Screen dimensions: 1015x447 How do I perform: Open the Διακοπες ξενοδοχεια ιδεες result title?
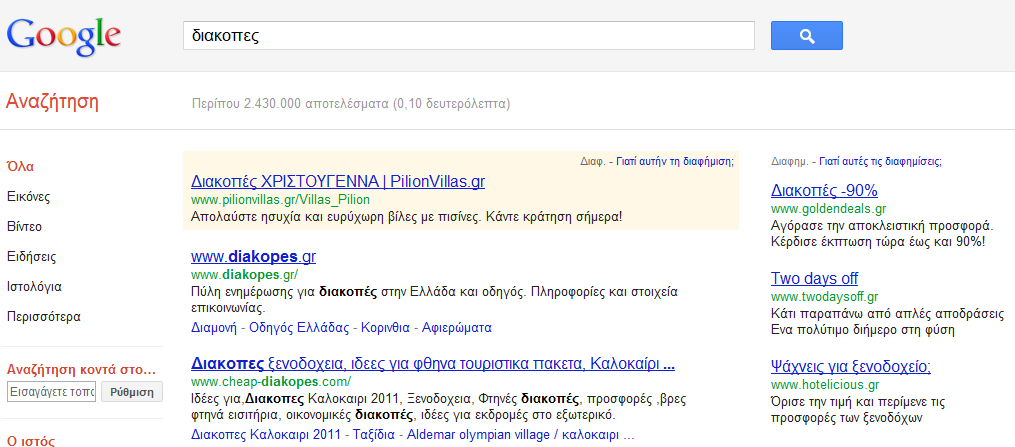click(x=433, y=364)
